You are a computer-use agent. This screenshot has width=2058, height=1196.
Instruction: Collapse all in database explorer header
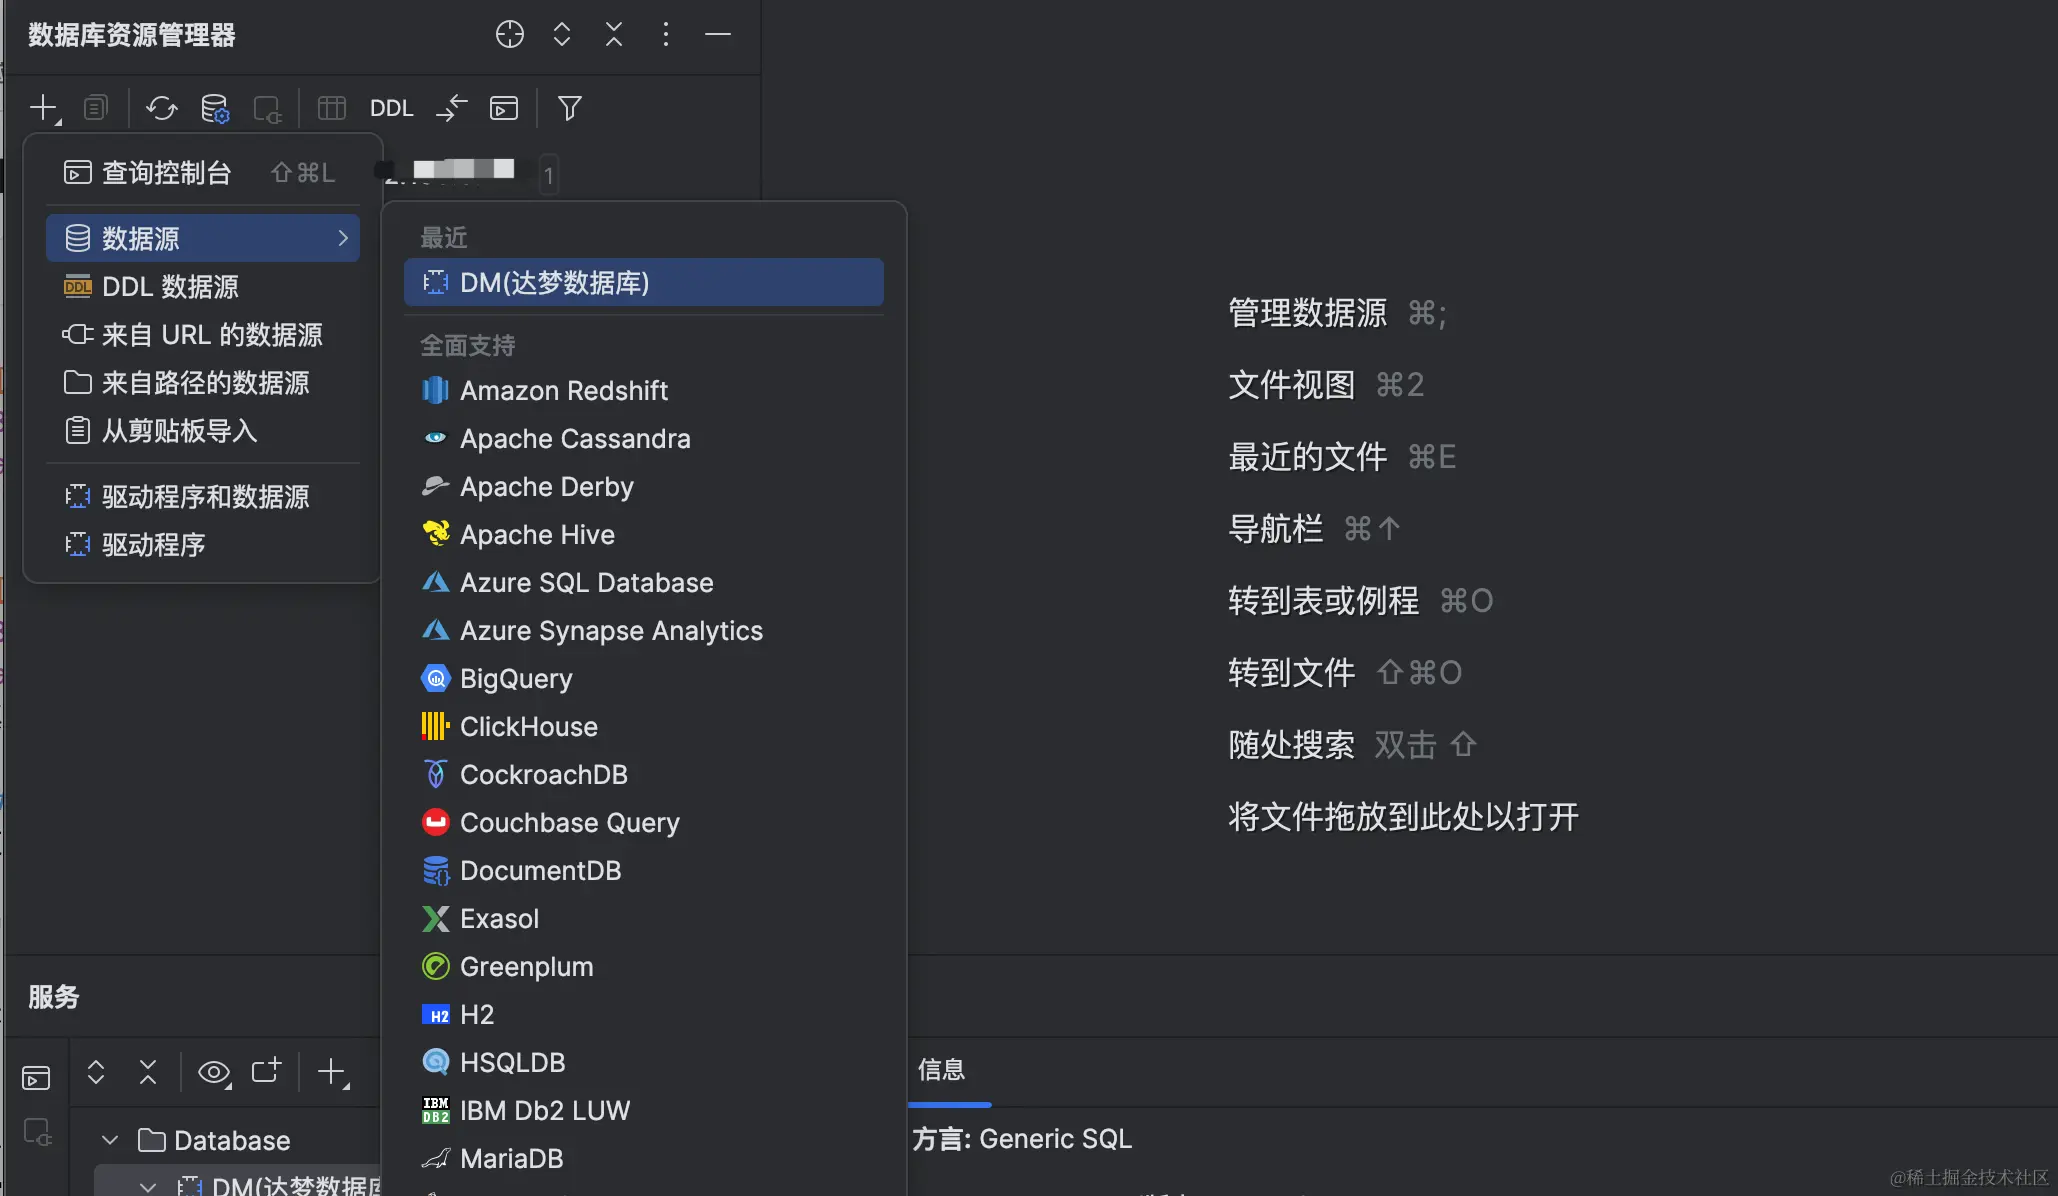click(614, 34)
